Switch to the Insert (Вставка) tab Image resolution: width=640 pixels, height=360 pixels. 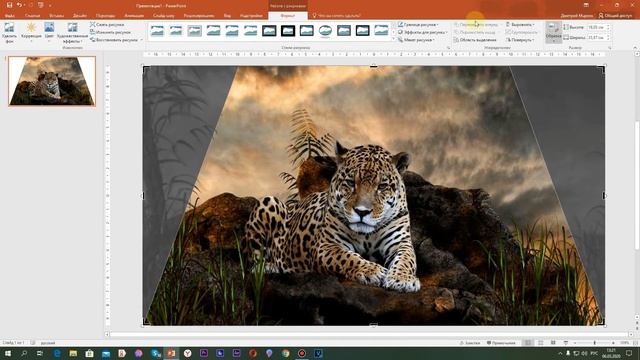pos(57,16)
